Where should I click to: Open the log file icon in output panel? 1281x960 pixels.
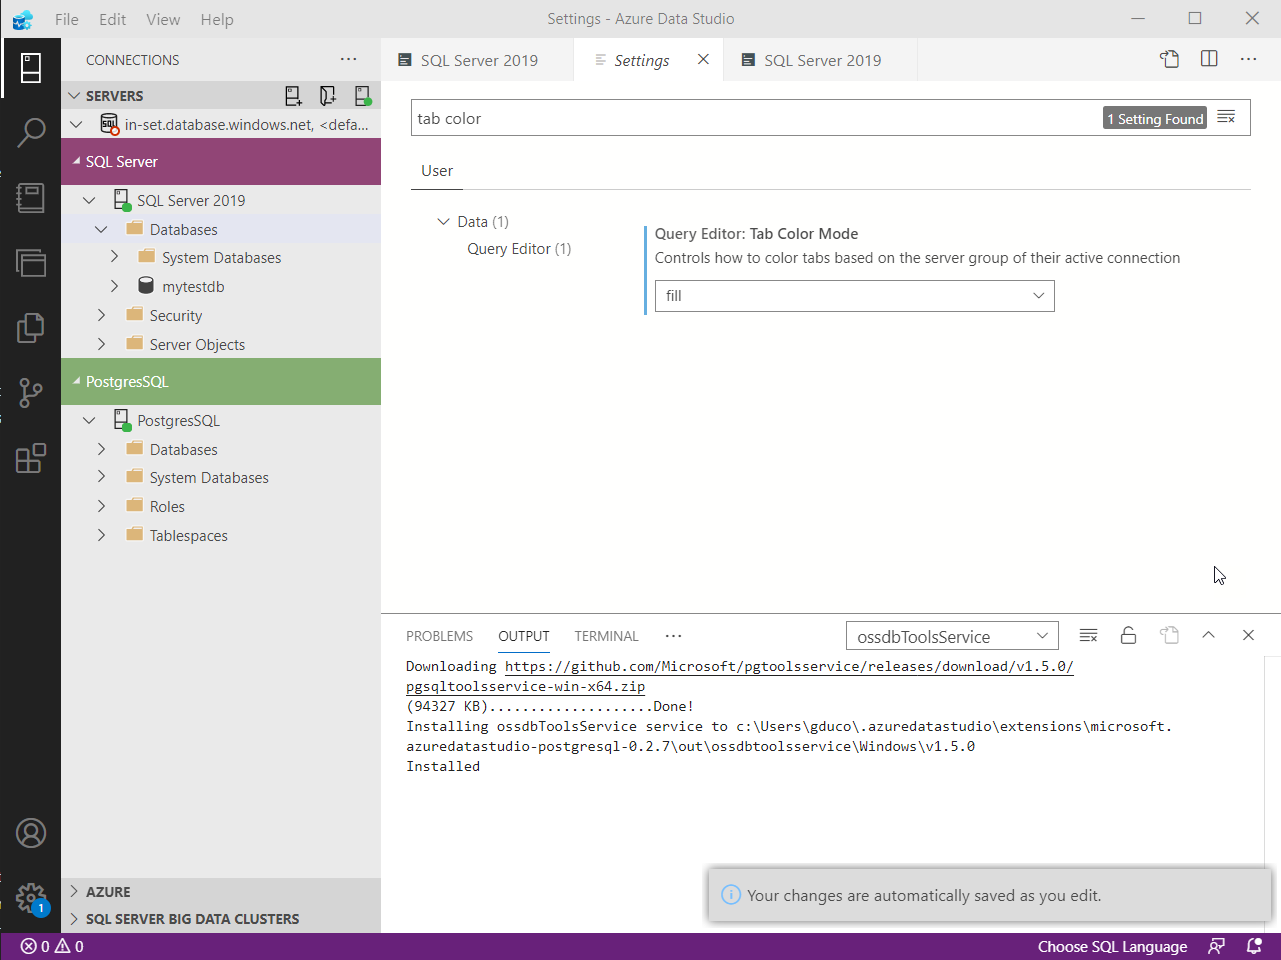tap(1169, 636)
